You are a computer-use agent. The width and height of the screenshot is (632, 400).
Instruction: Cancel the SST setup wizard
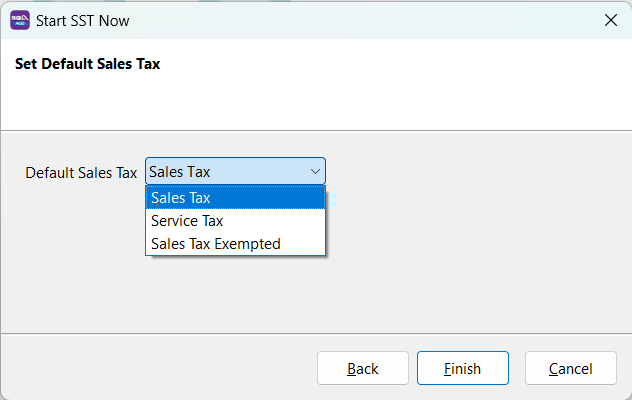(x=570, y=369)
